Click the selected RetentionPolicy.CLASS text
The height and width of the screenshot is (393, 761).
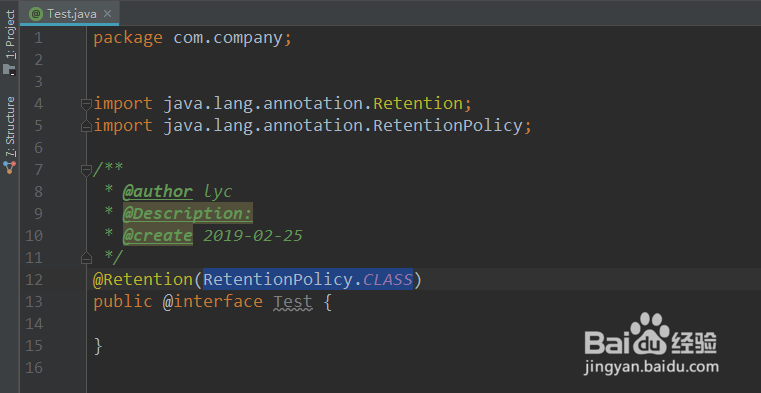pyautogui.click(x=308, y=279)
